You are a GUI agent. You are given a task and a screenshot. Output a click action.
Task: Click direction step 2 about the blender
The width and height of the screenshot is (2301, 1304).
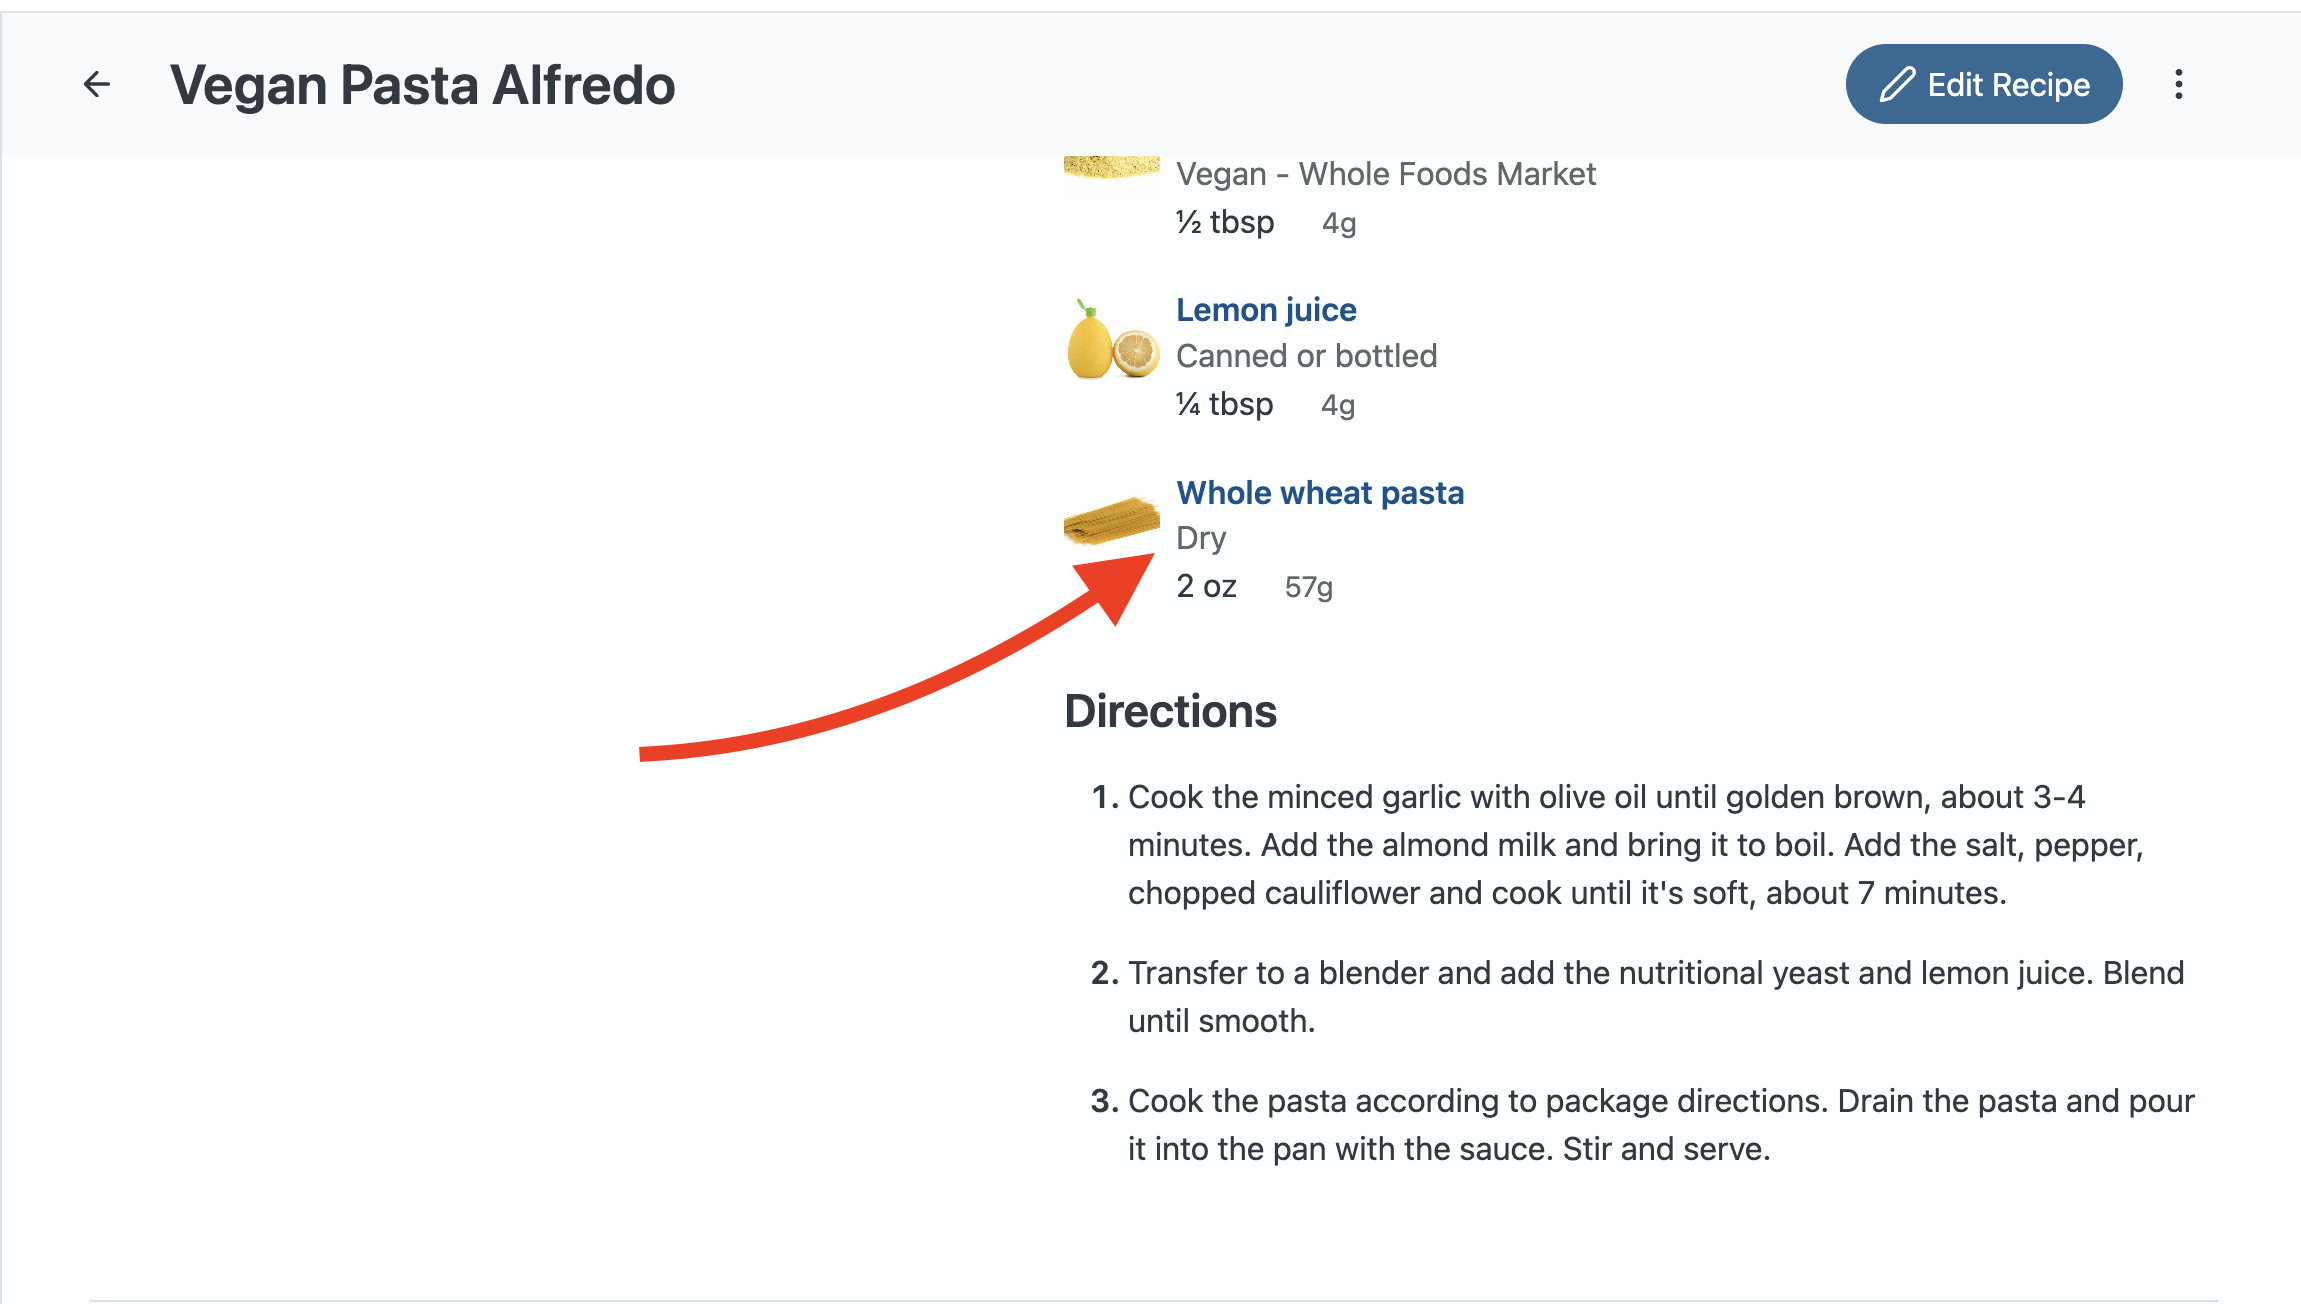pos(1655,997)
